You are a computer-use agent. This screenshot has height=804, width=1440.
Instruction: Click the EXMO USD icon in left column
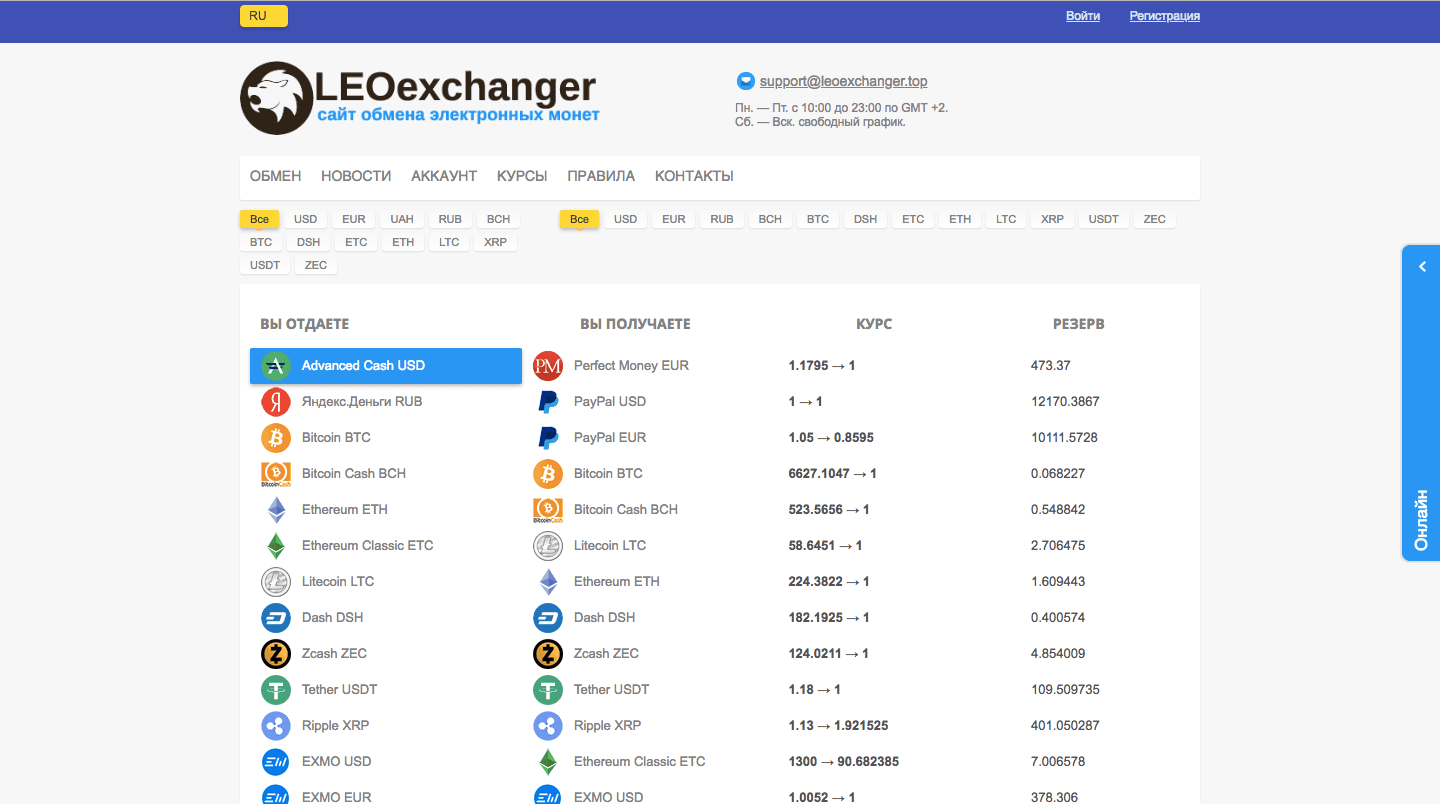click(x=275, y=761)
